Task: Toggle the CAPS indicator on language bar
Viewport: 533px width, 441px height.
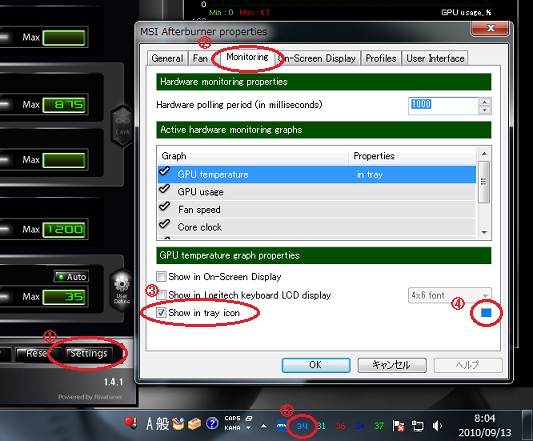Action: (x=233, y=418)
